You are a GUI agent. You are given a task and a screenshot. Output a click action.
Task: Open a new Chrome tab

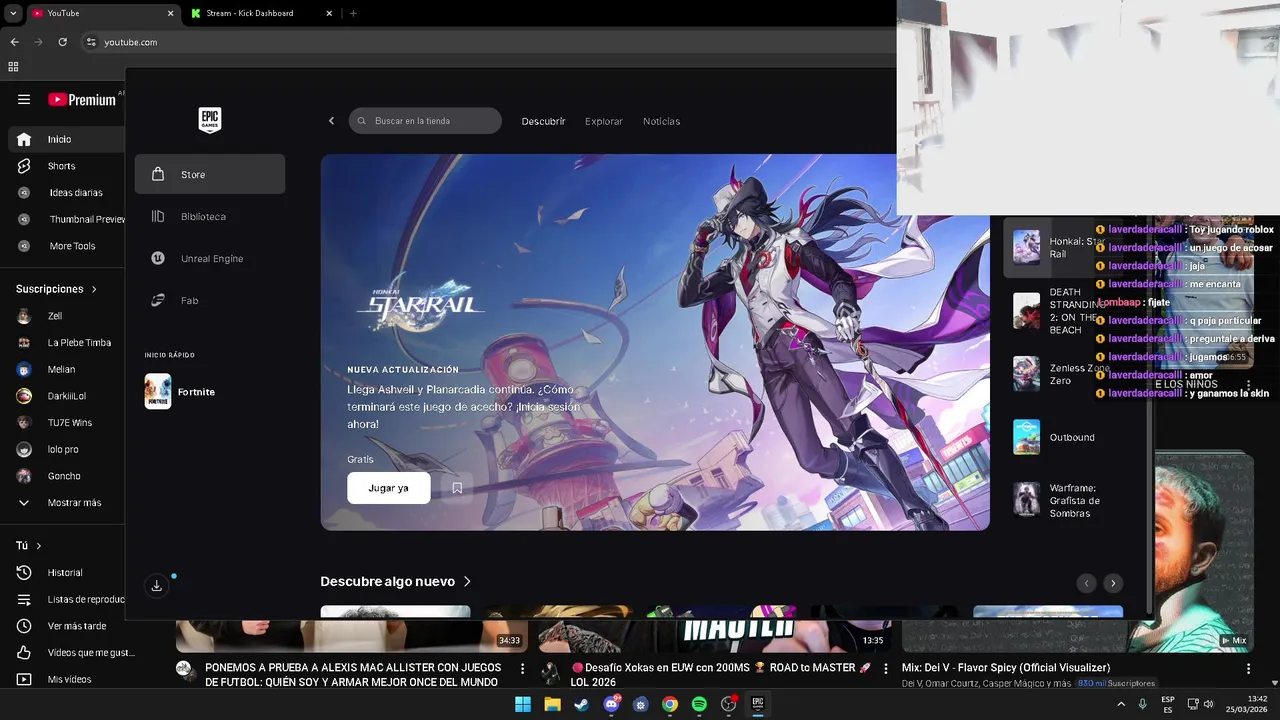[353, 13]
